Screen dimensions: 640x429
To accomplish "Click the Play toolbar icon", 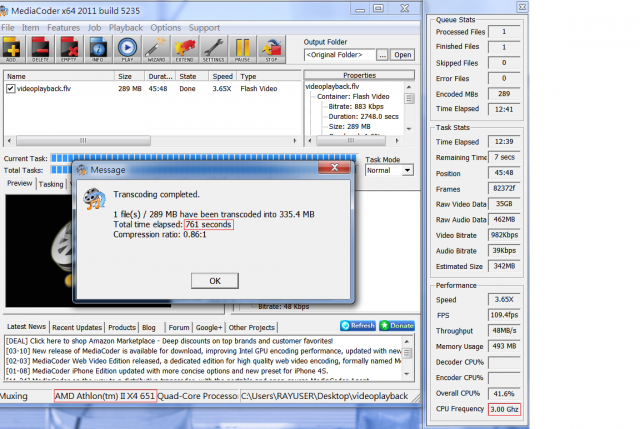I will [x=127, y=49].
